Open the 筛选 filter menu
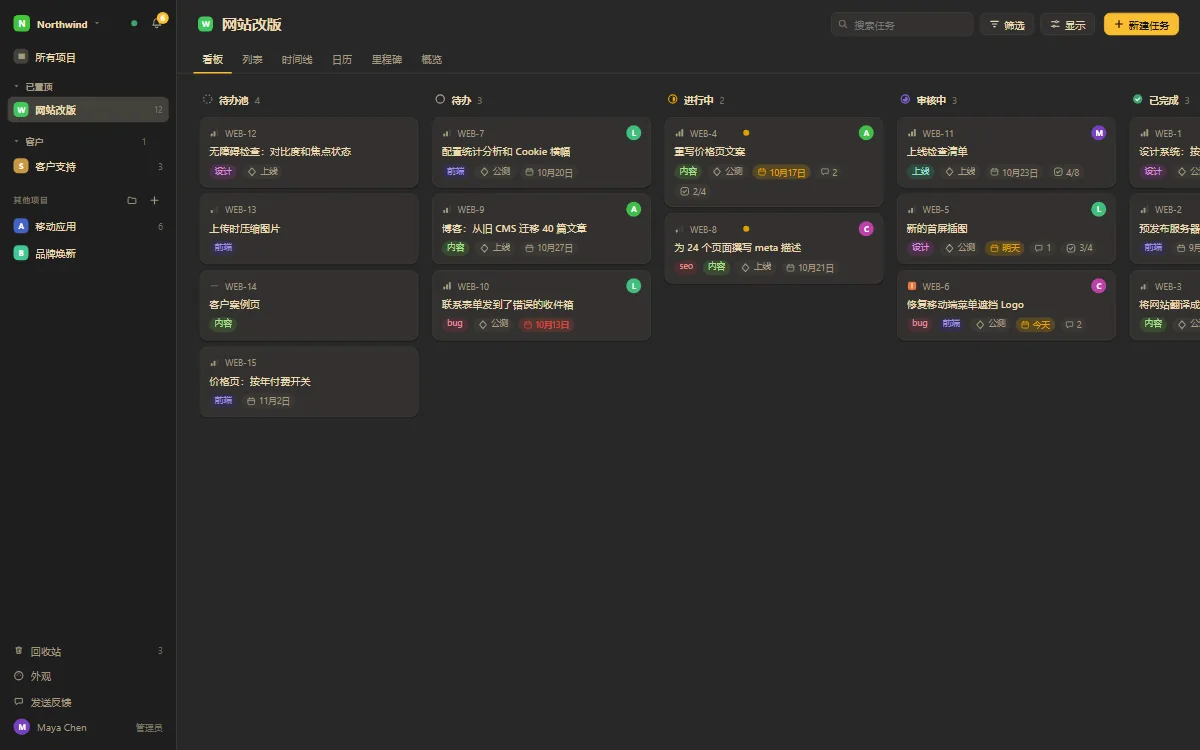 (x=1007, y=25)
